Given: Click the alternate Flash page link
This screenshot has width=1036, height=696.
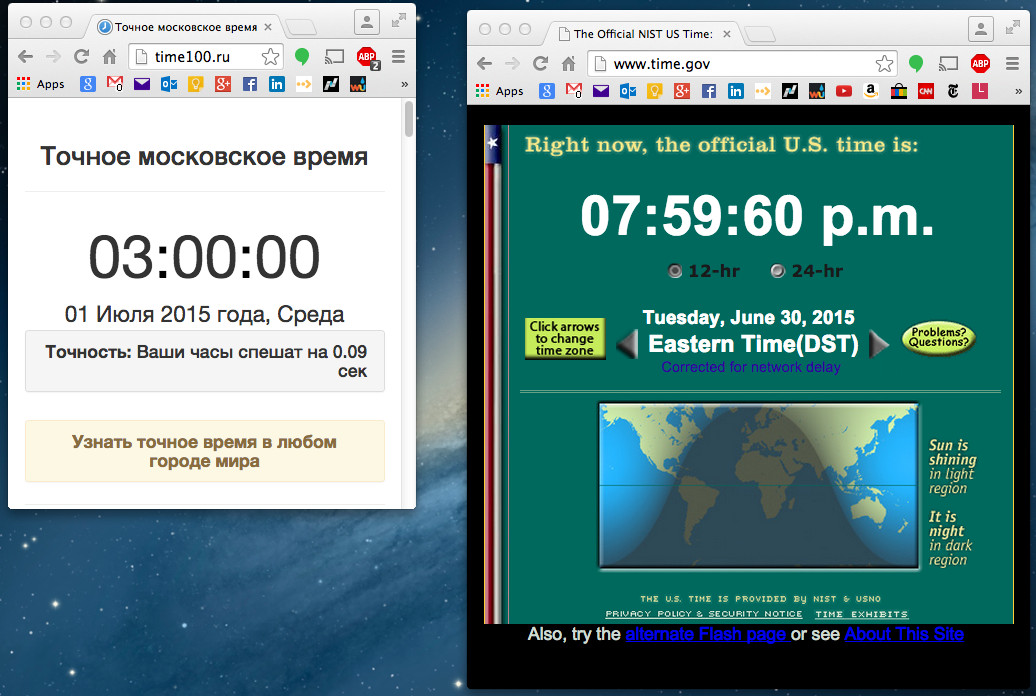Looking at the screenshot, I should coord(706,634).
